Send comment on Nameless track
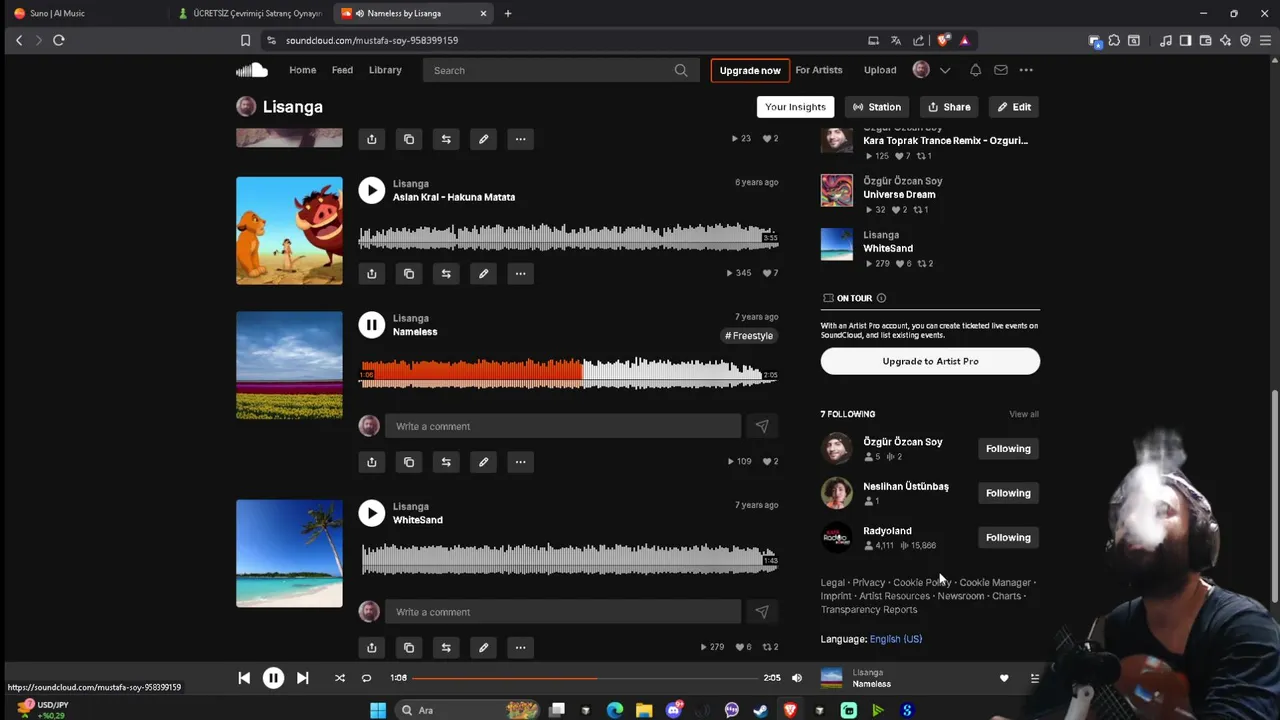 pyautogui.click(x=762, y=426)
